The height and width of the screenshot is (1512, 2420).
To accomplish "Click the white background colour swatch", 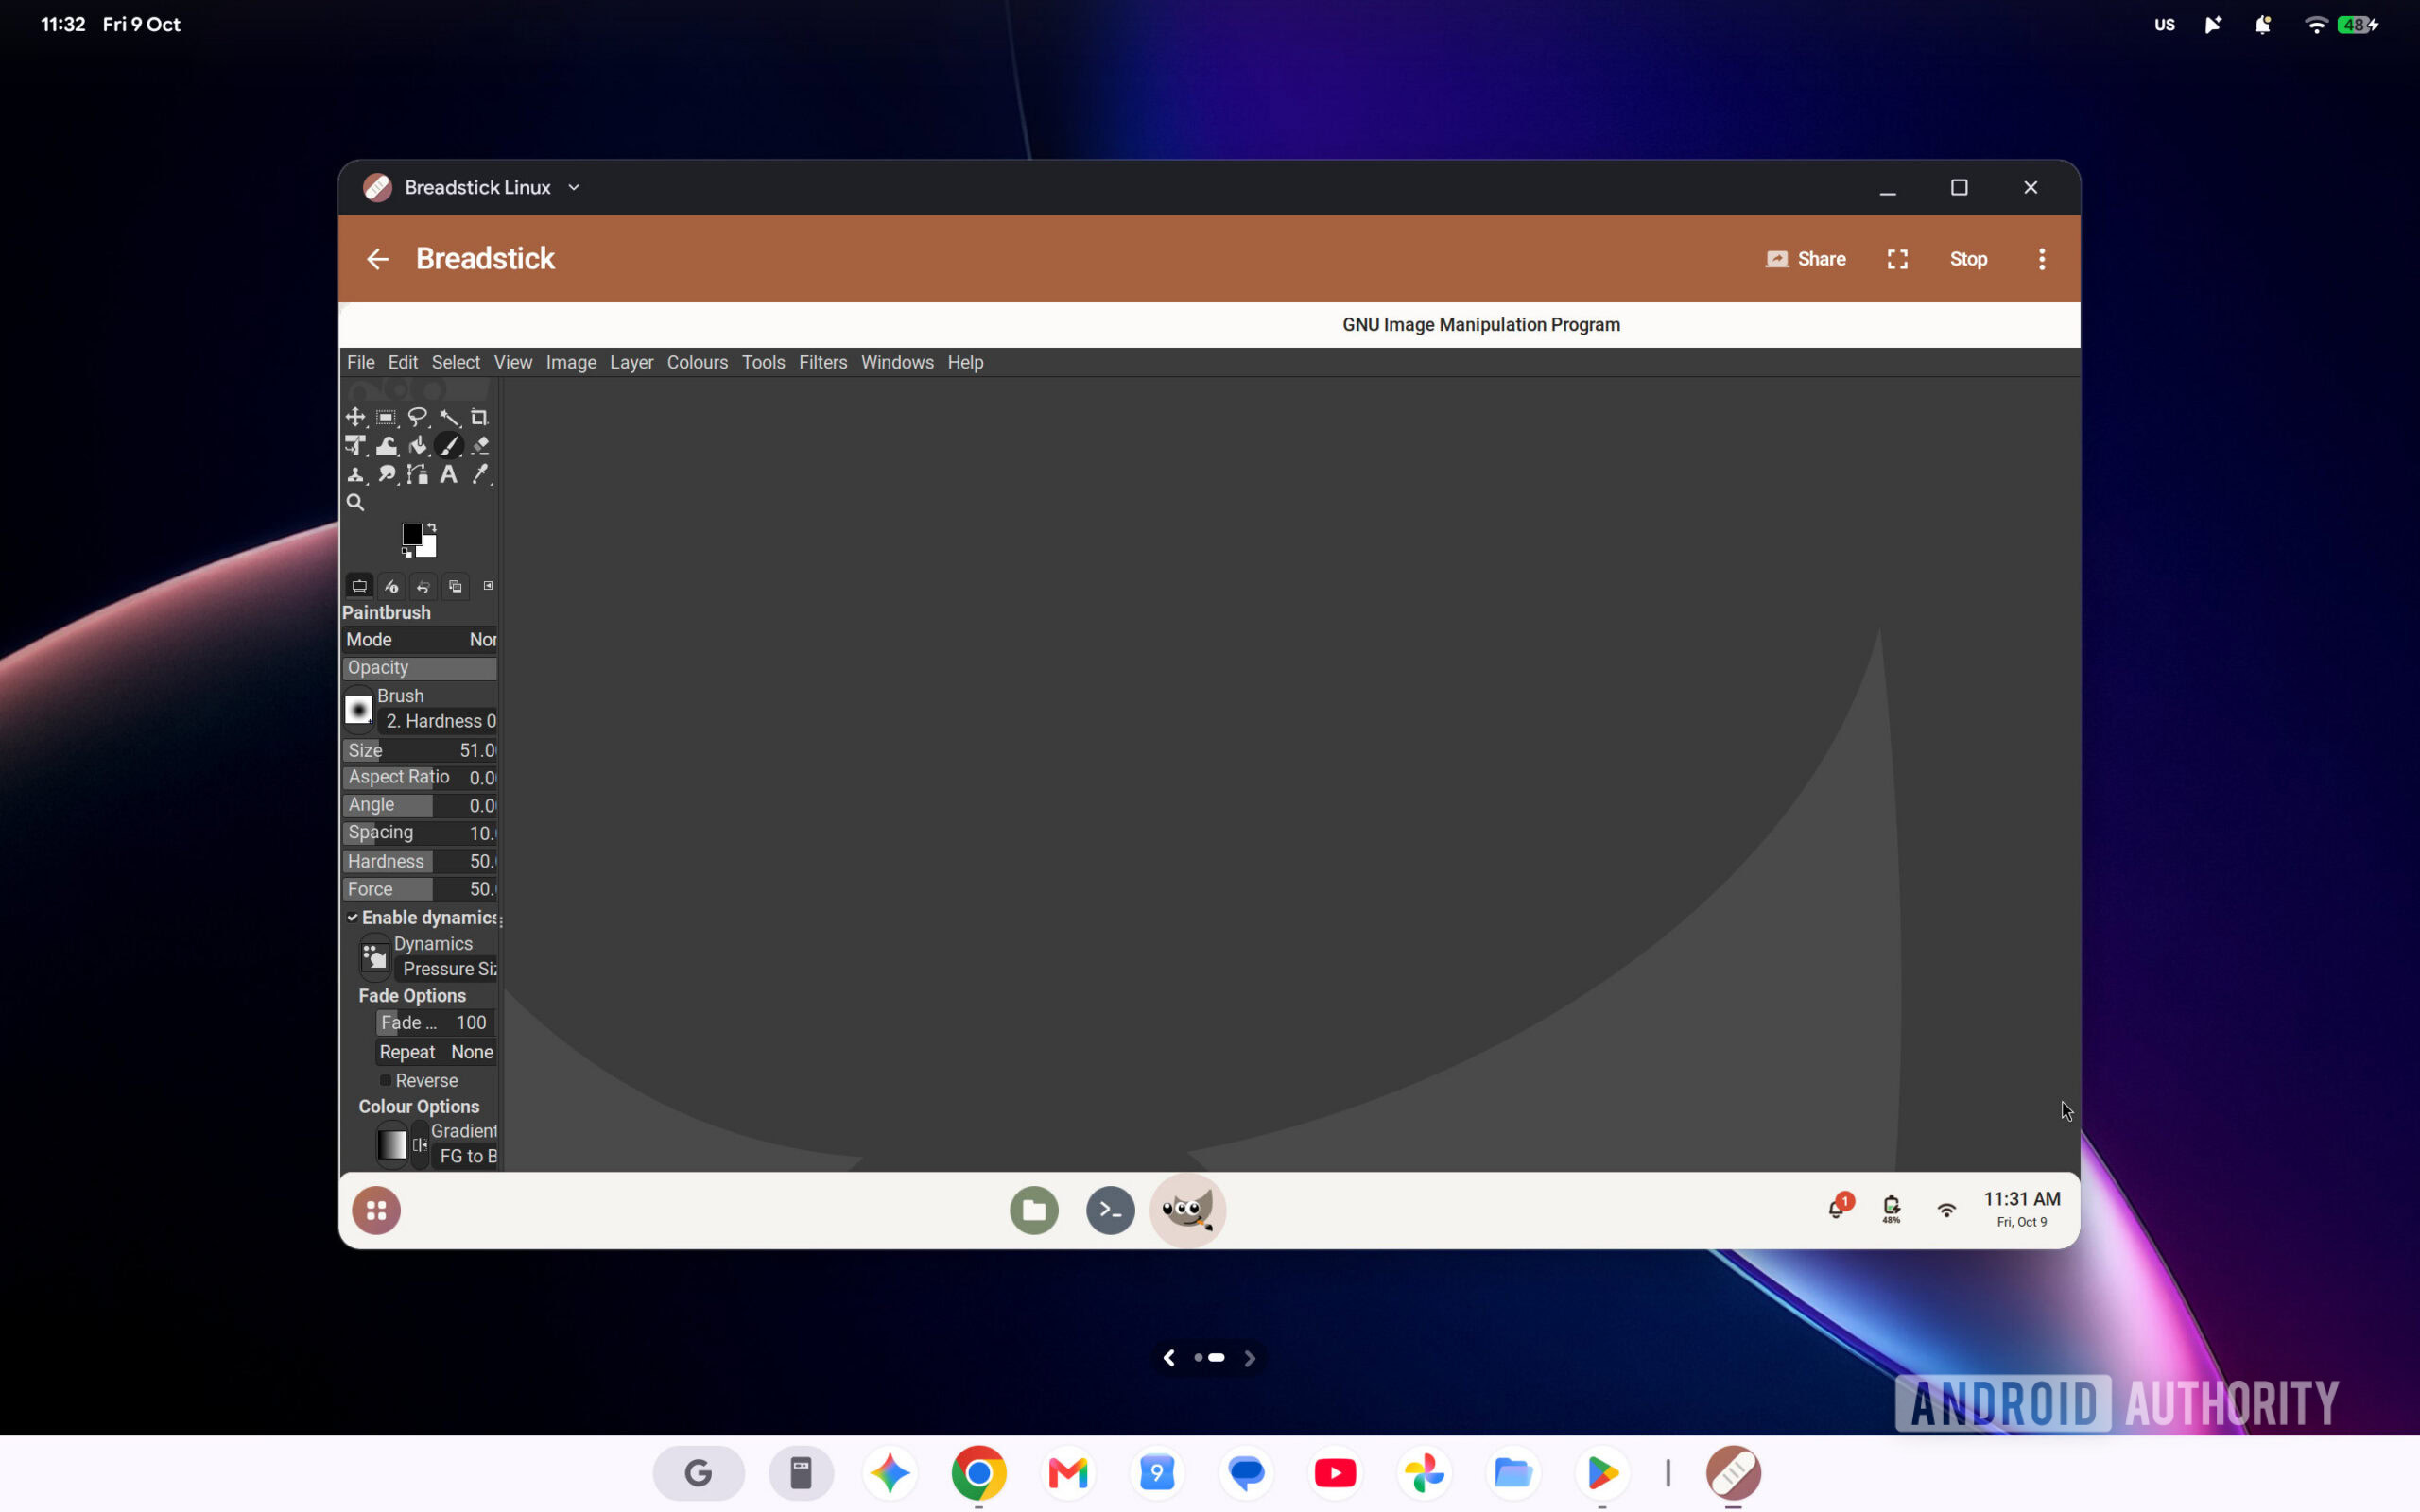I will 429,548.
